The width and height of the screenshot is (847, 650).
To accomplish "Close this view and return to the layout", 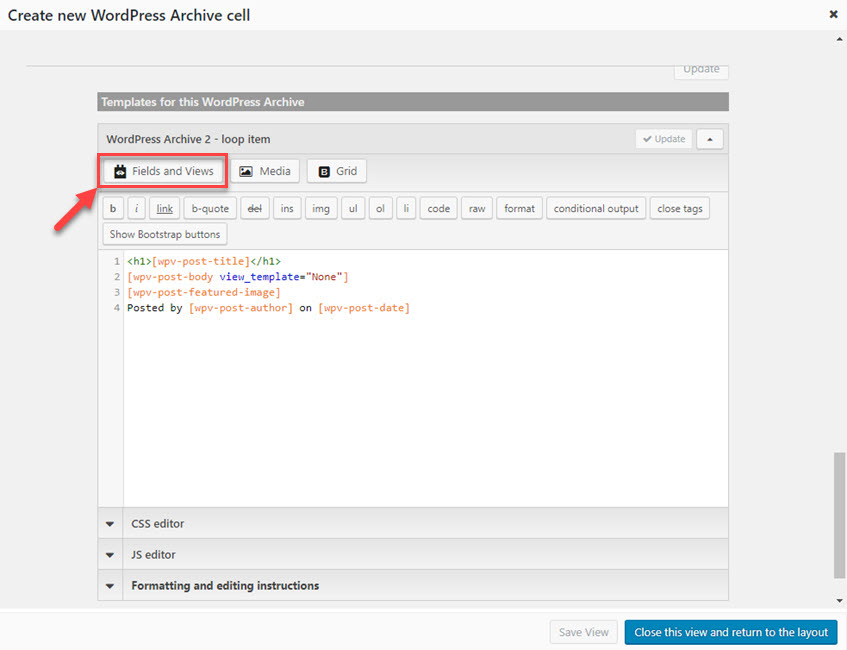I will pyautogui.click(x=731, y=632).
